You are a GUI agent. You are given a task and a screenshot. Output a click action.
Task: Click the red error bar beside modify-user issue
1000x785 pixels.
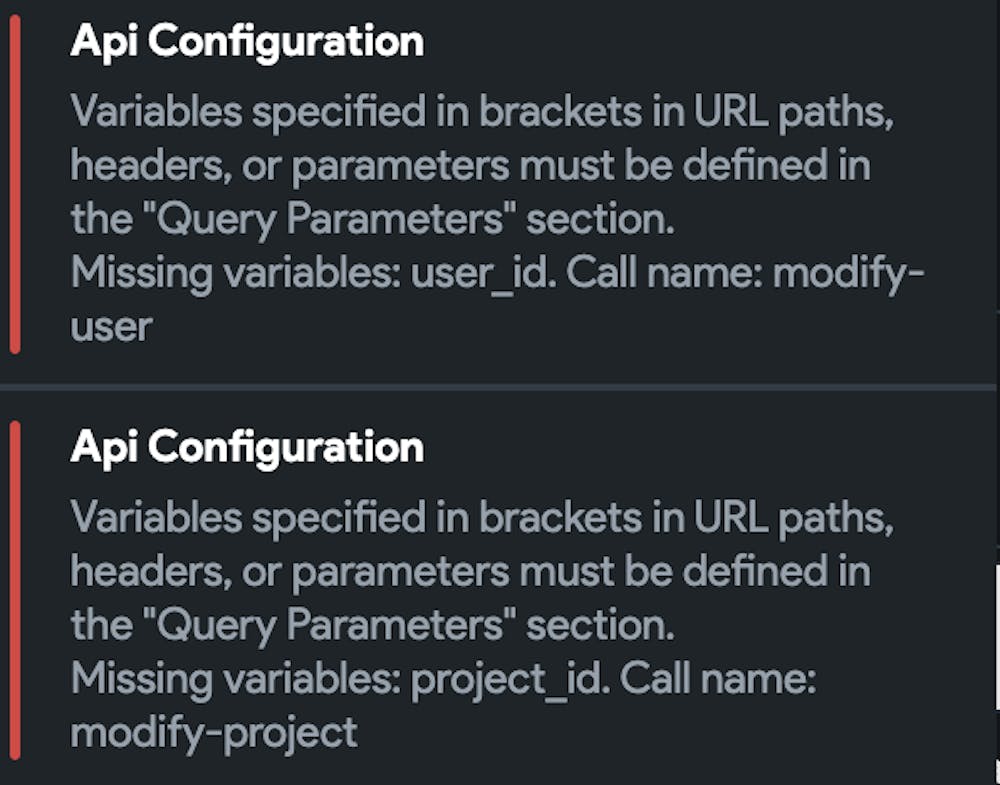click(14, 185)
